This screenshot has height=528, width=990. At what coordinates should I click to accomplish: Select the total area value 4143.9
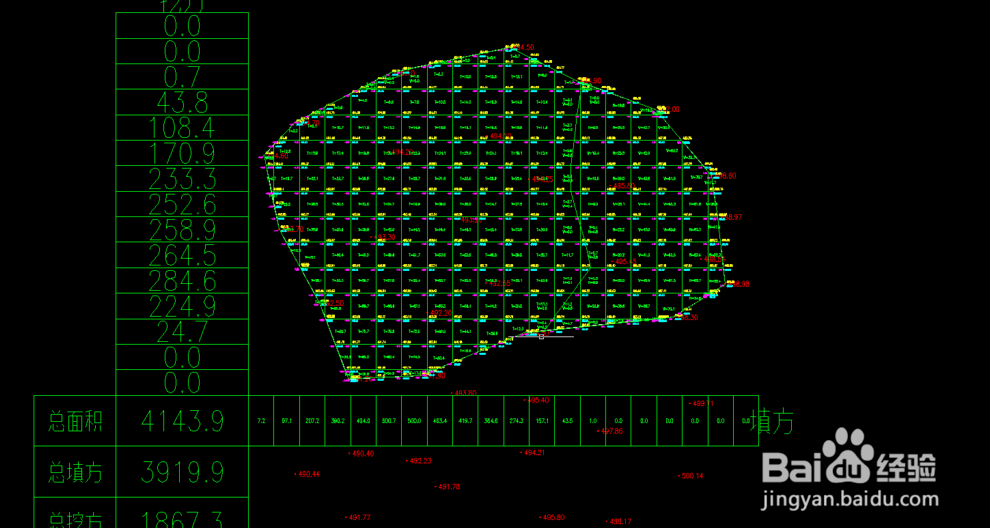click(182, 421)
